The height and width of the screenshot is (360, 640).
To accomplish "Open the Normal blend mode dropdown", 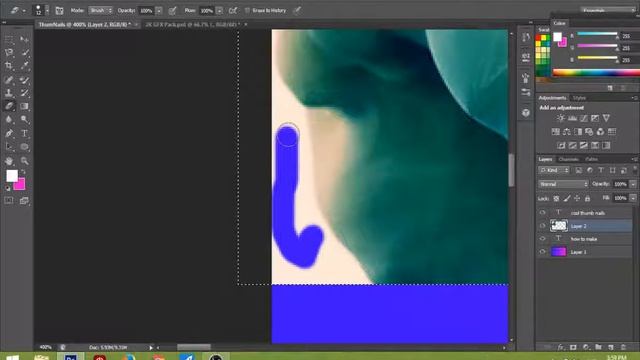I will [x=564, y=184].
